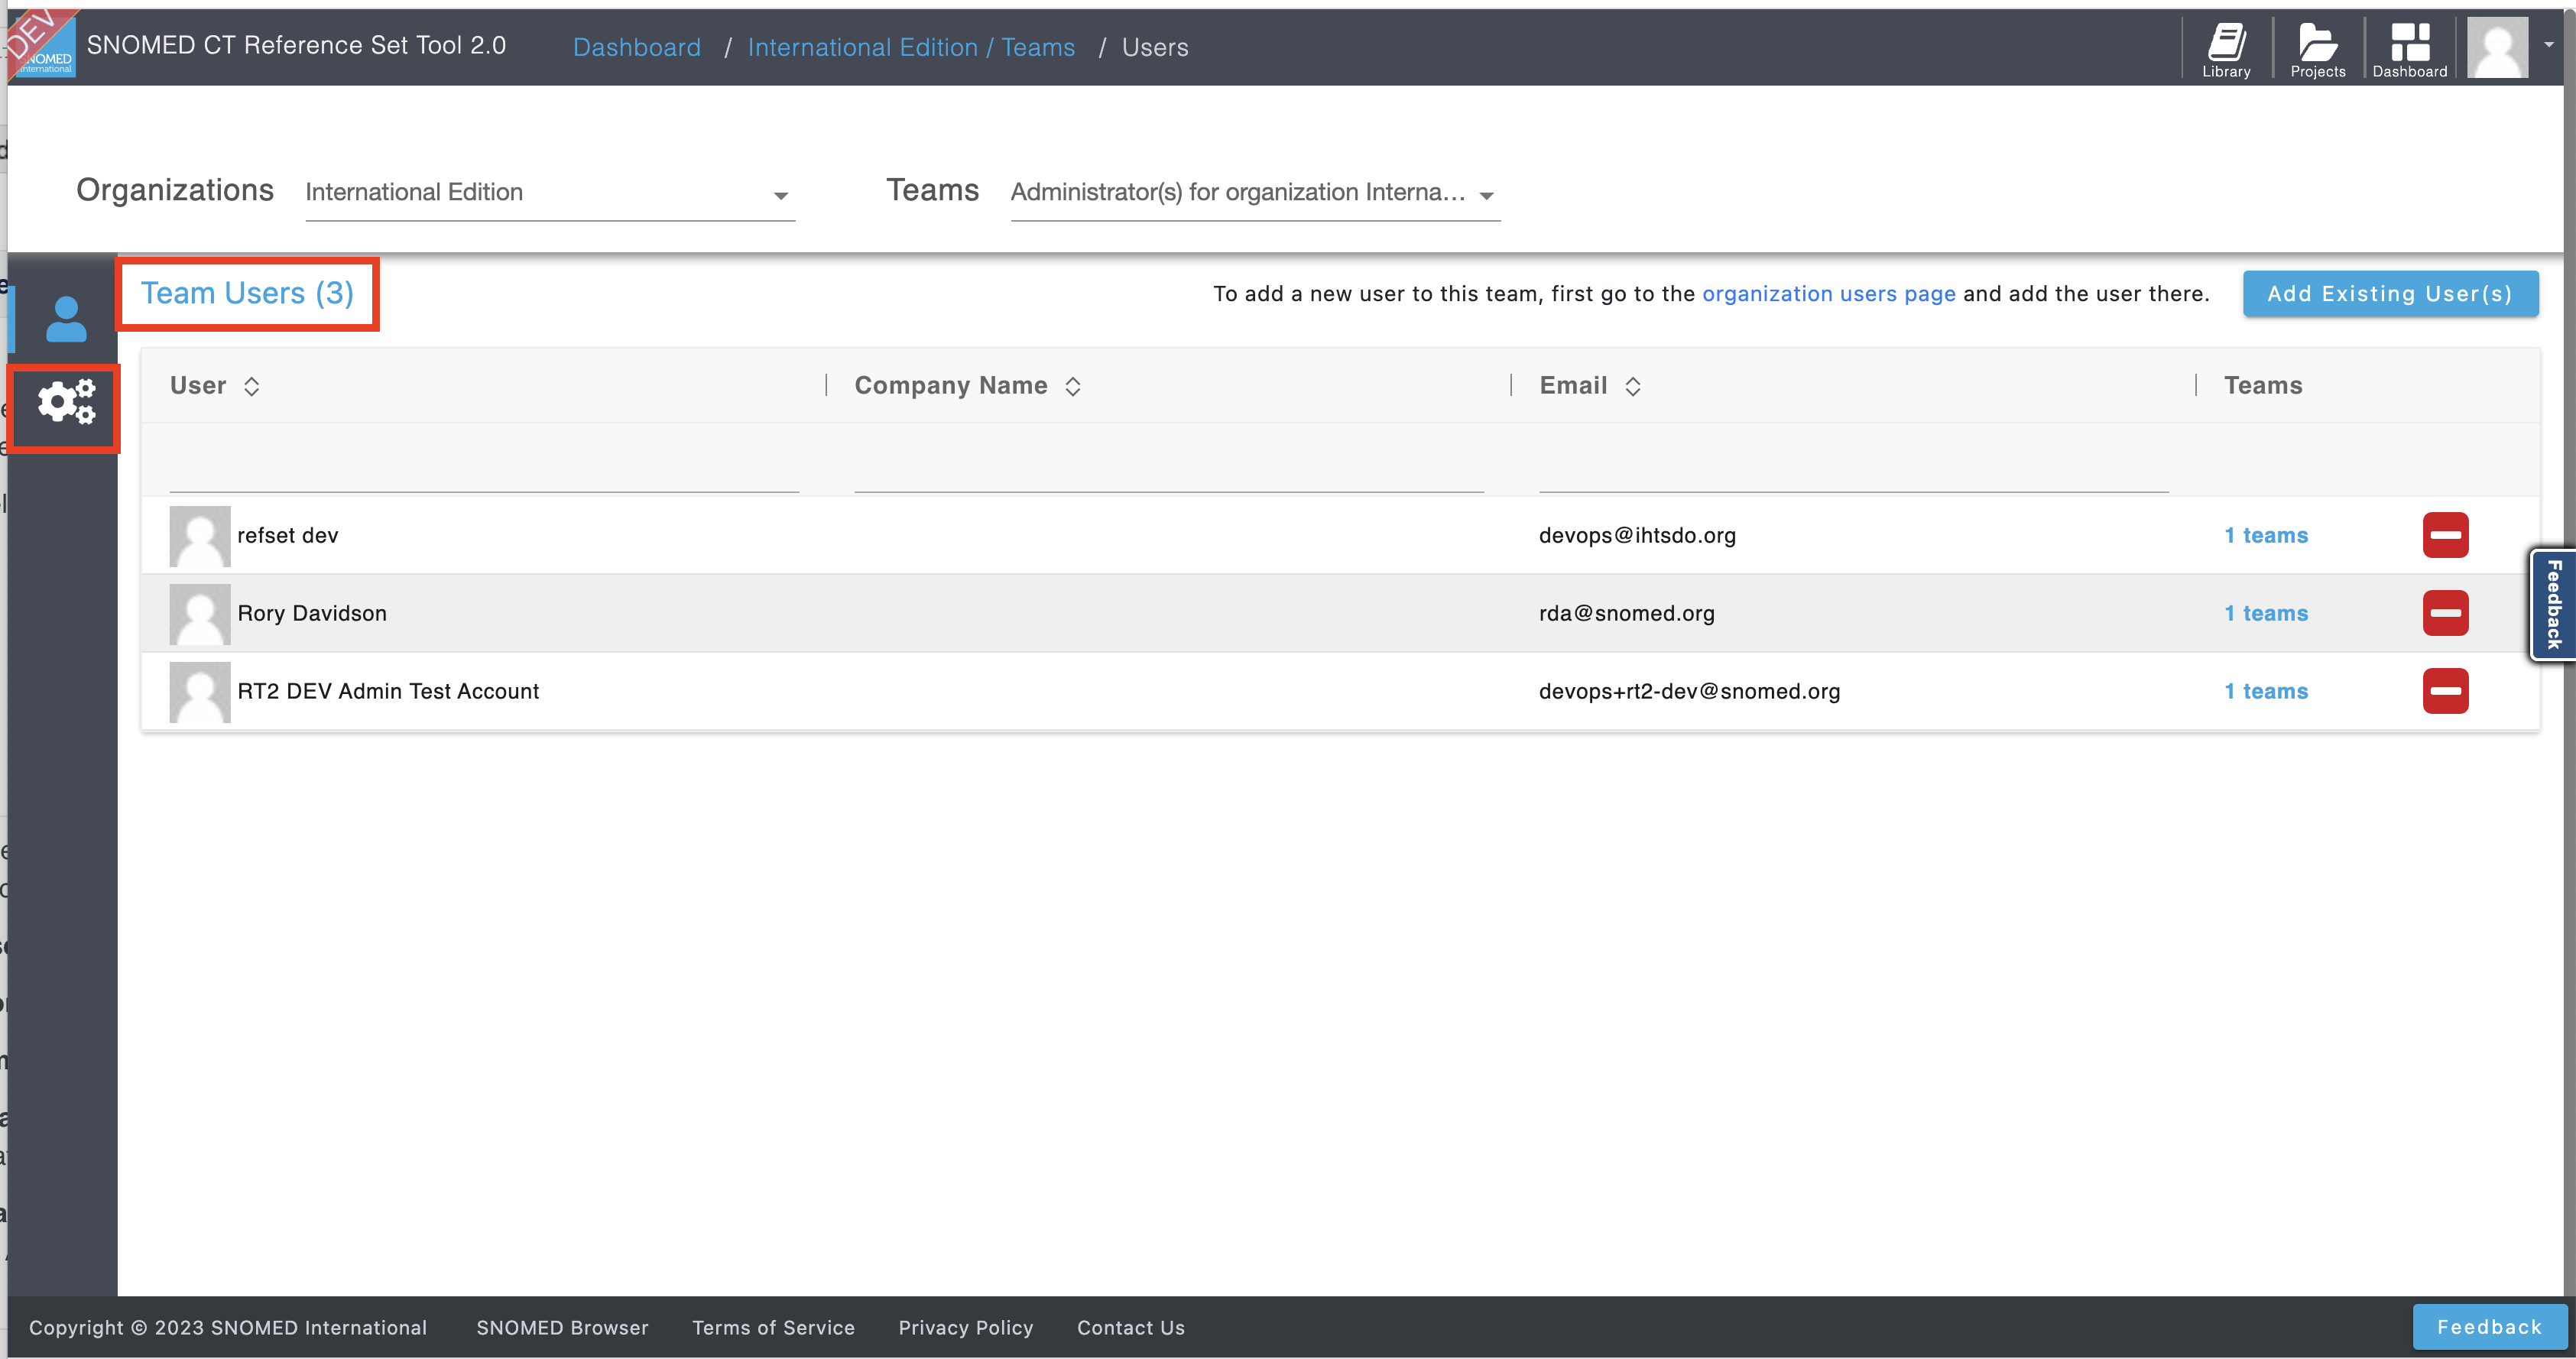
Task: Click the Rory Davidson user name
Action: [x=312, y=613]
